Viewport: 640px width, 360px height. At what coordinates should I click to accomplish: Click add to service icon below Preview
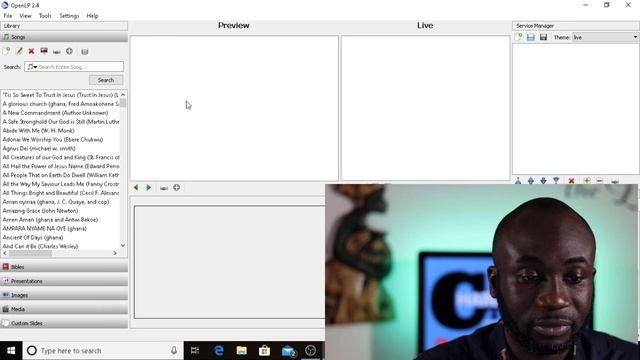[x=176, y=188]
